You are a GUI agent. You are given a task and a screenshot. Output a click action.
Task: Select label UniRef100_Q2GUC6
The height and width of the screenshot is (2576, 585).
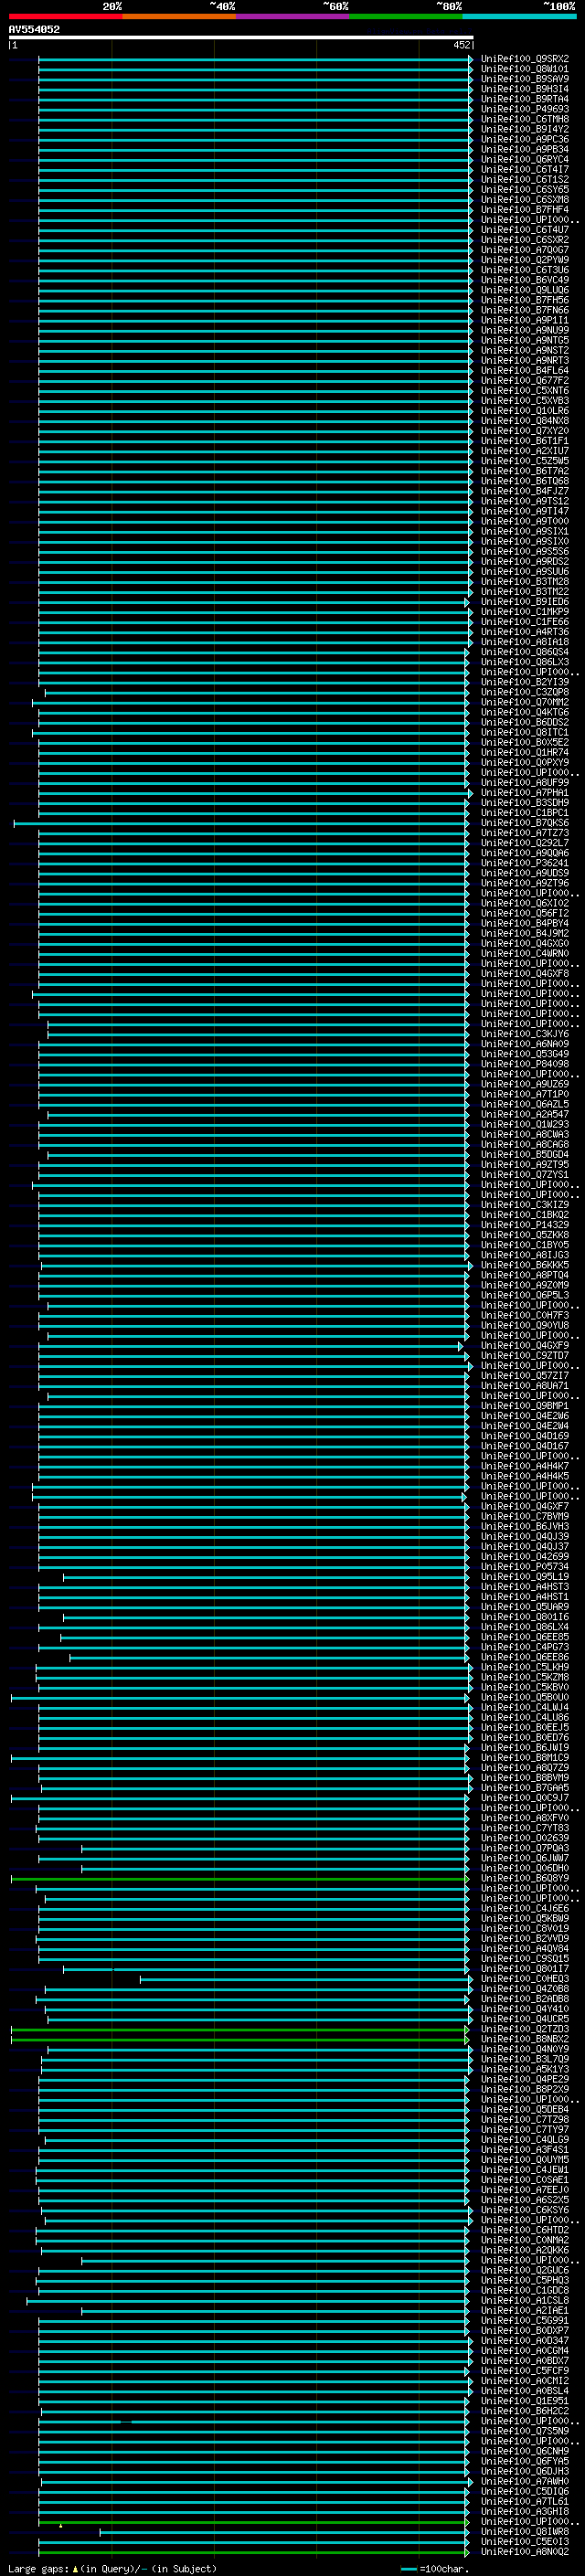(525, 2270)
